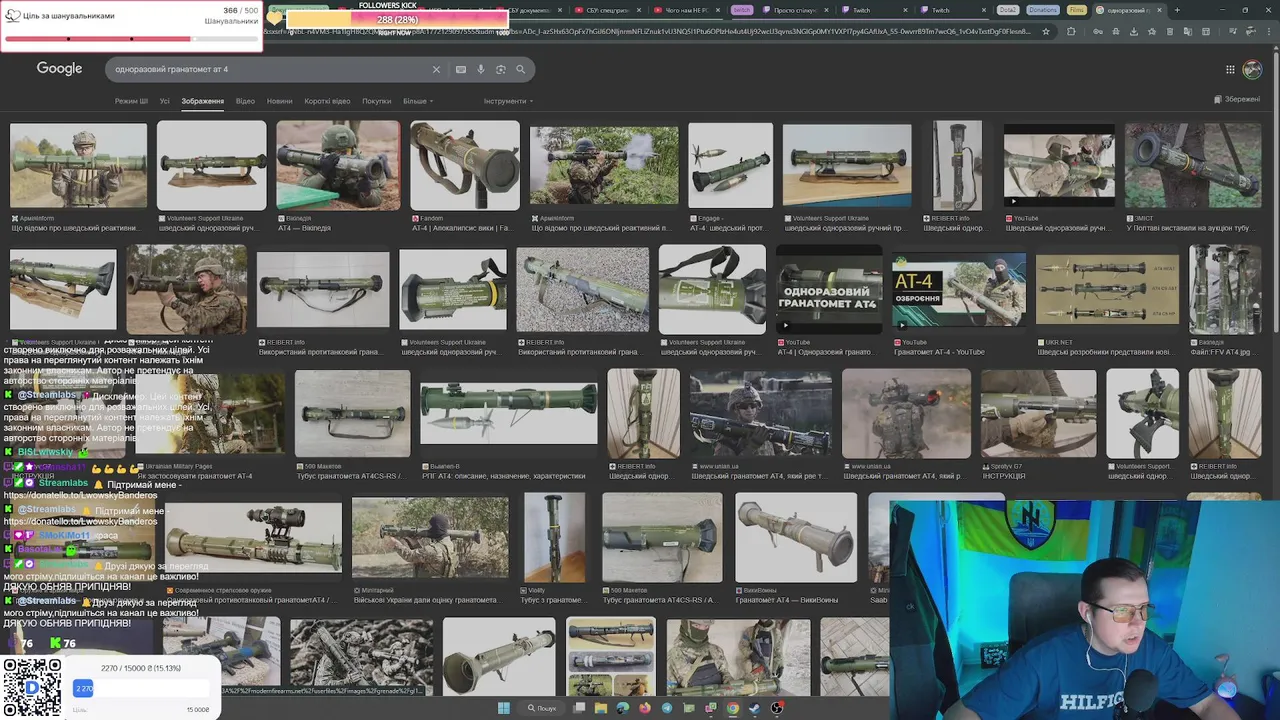Viewport: 1280px width, 720px height.
Task: Open the AT-4 ОЗБРОЄННЯ YouTube thumbnail
Action: pyautogui.click(x=958, y=290)
